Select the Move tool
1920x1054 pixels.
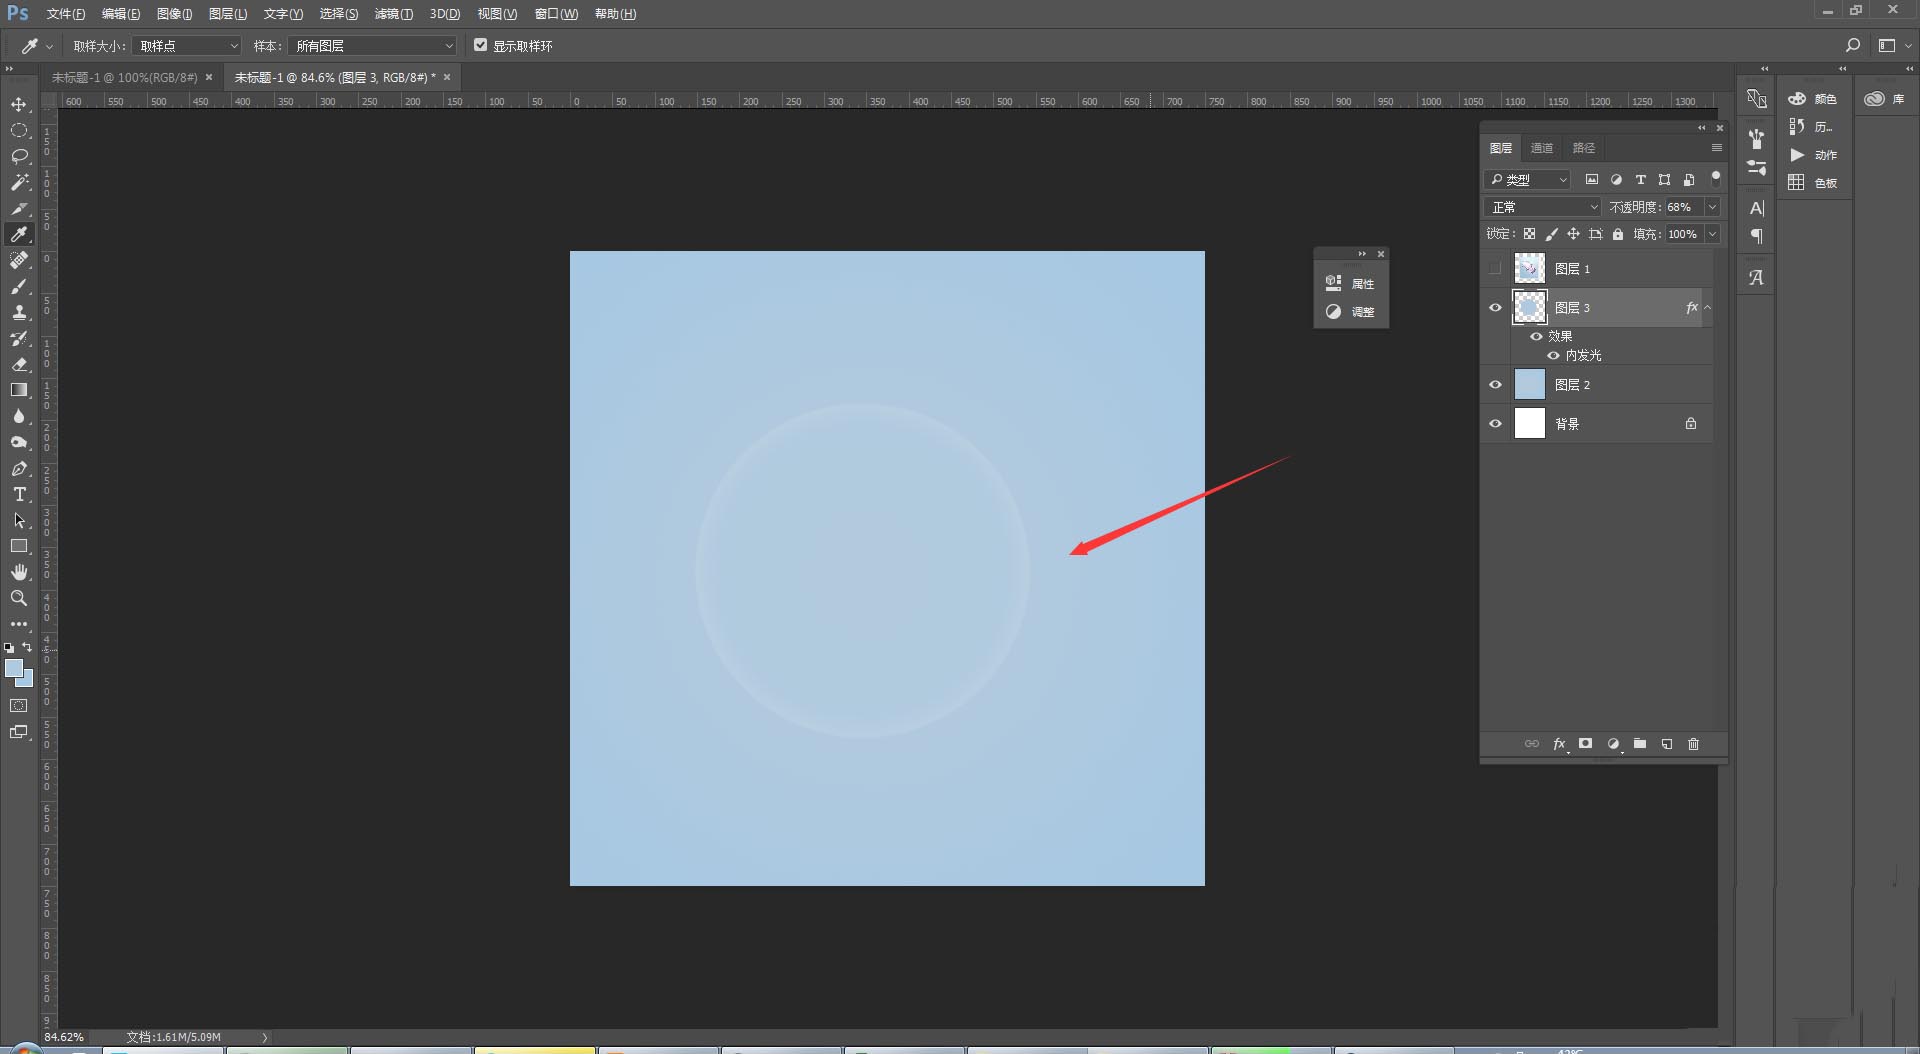point(19,104)
